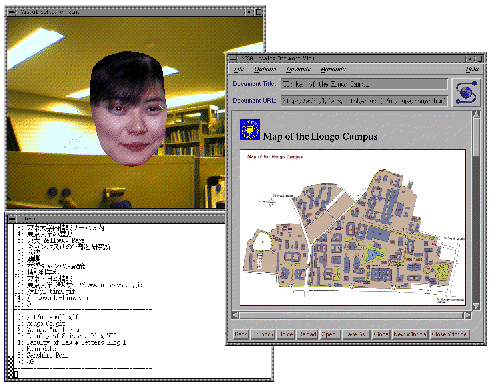Click the vertical scrollbar up arrow

pyautogui.click(x=476, y=114)
